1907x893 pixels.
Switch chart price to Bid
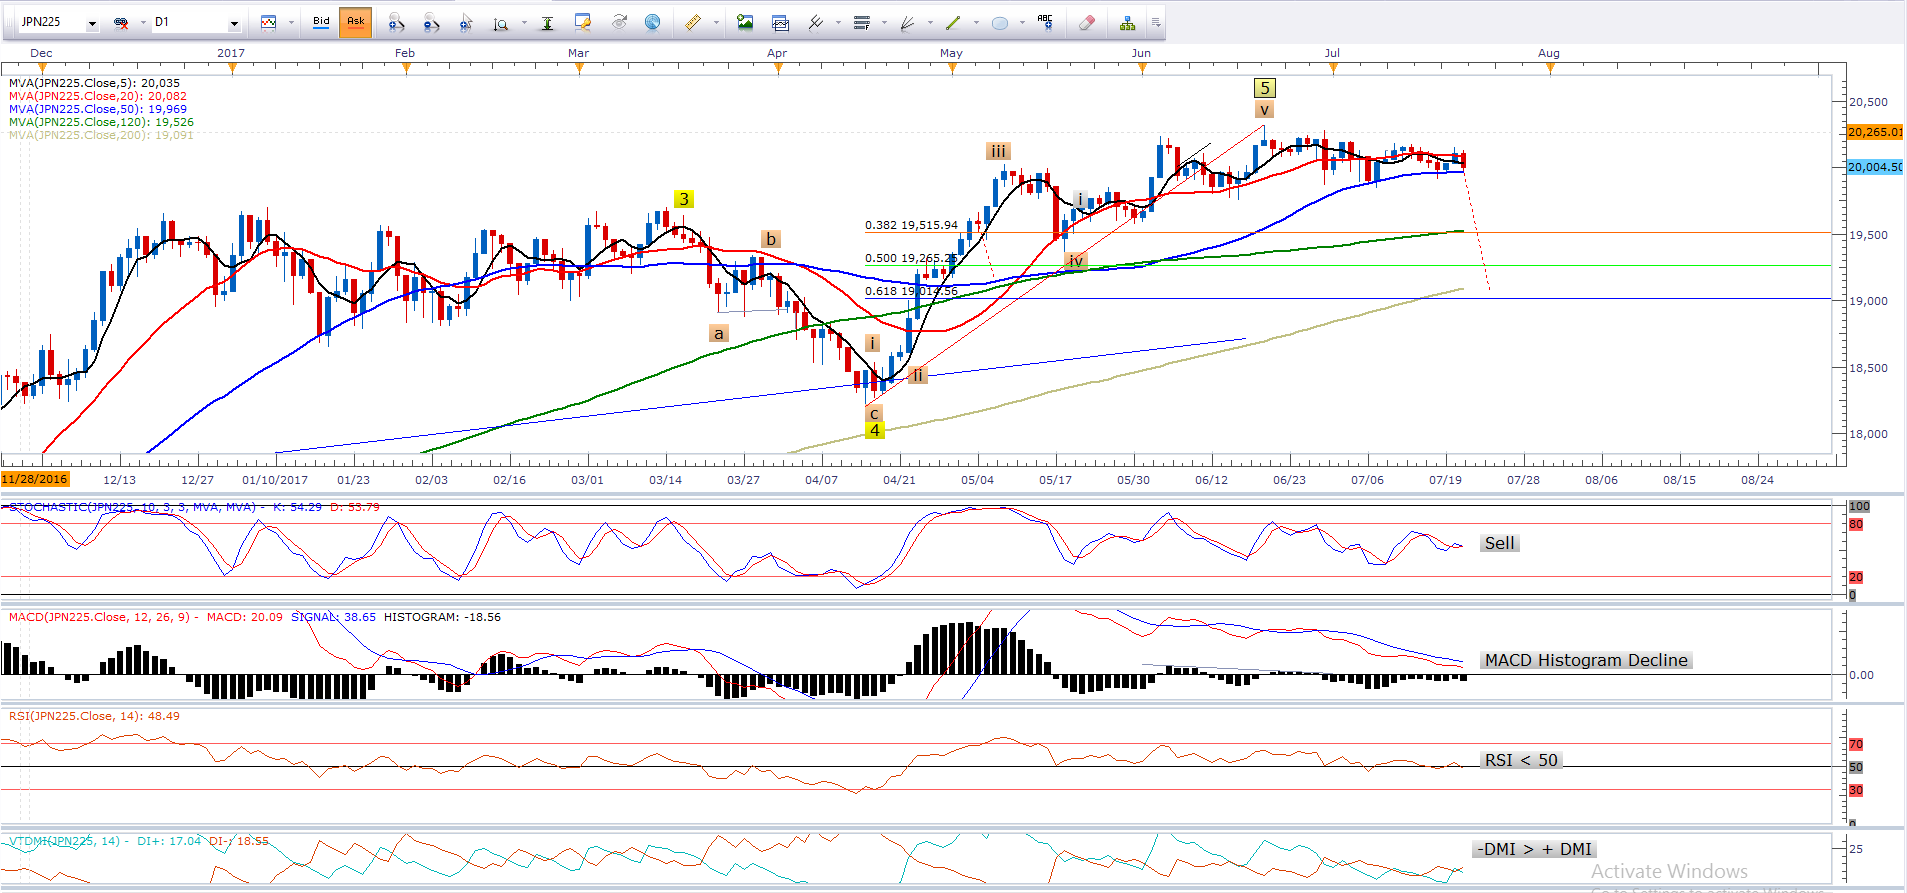tap(321, 22)
